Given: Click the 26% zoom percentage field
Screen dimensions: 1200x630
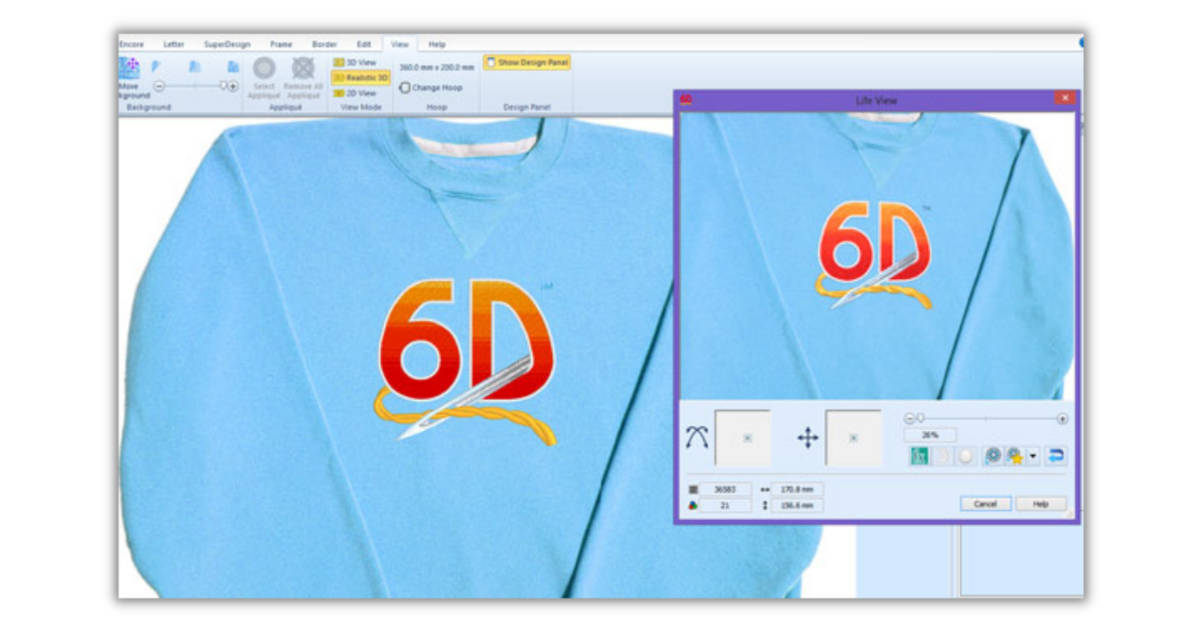Looking at the screenshot, I should pyautogui.click(x=929, y=434).
